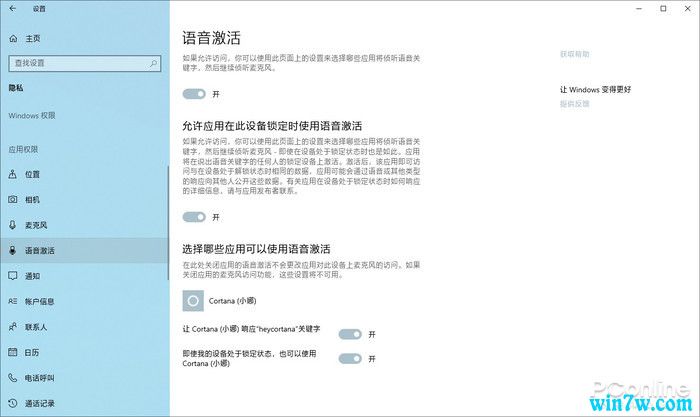Click the phone calls (电话呼叫) icon
This screenshot has width=700, height=417.
pyautogui.click(x=13, y=378)
